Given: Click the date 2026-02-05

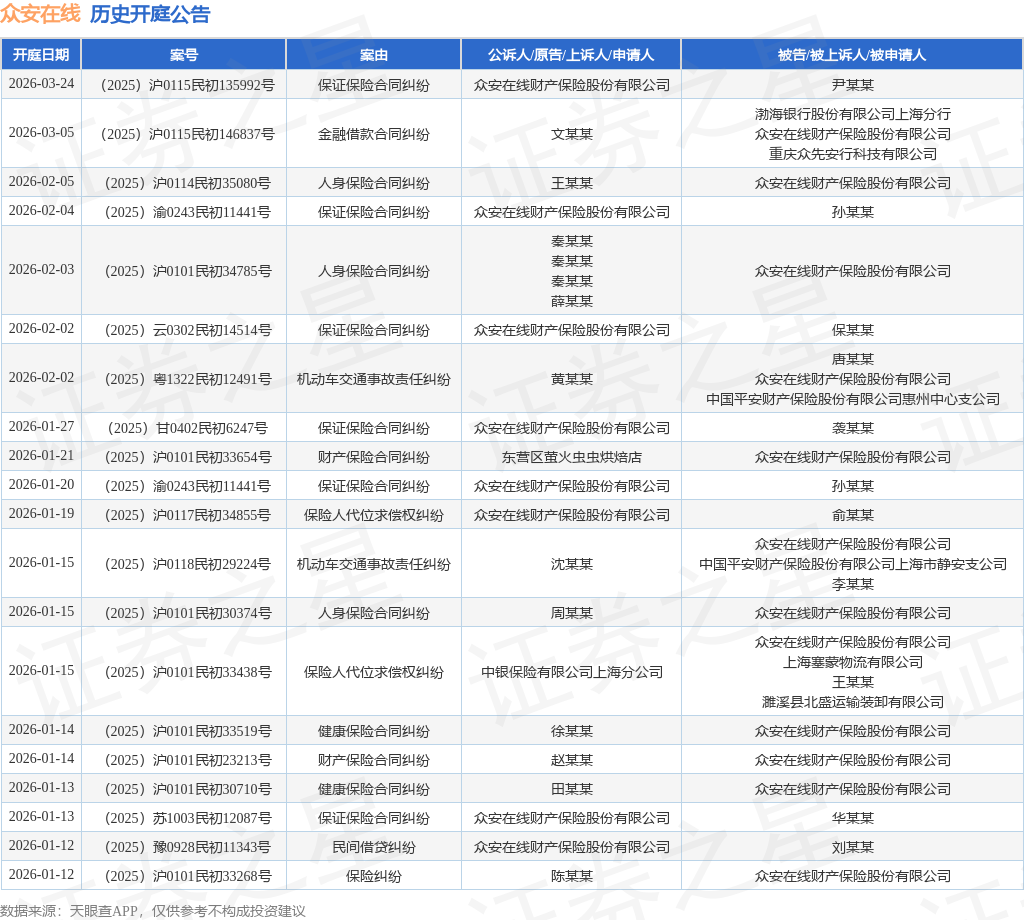Looking at the screenshot, I should [41, 182].
